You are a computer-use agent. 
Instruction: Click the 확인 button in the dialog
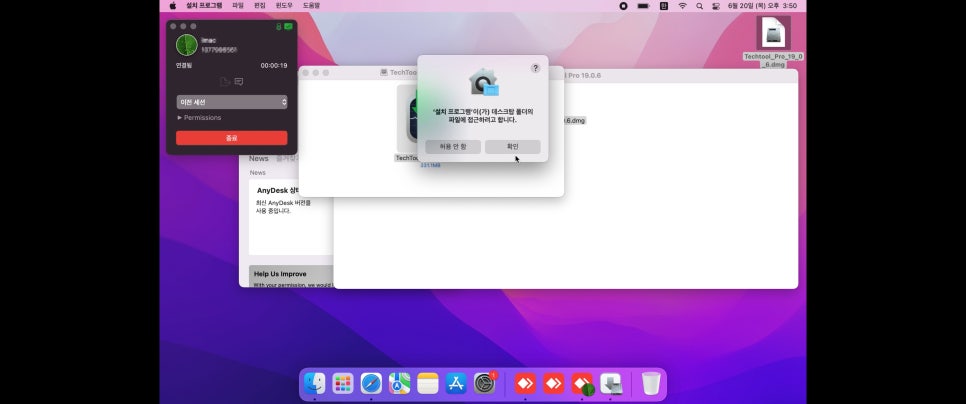(513, 147)
